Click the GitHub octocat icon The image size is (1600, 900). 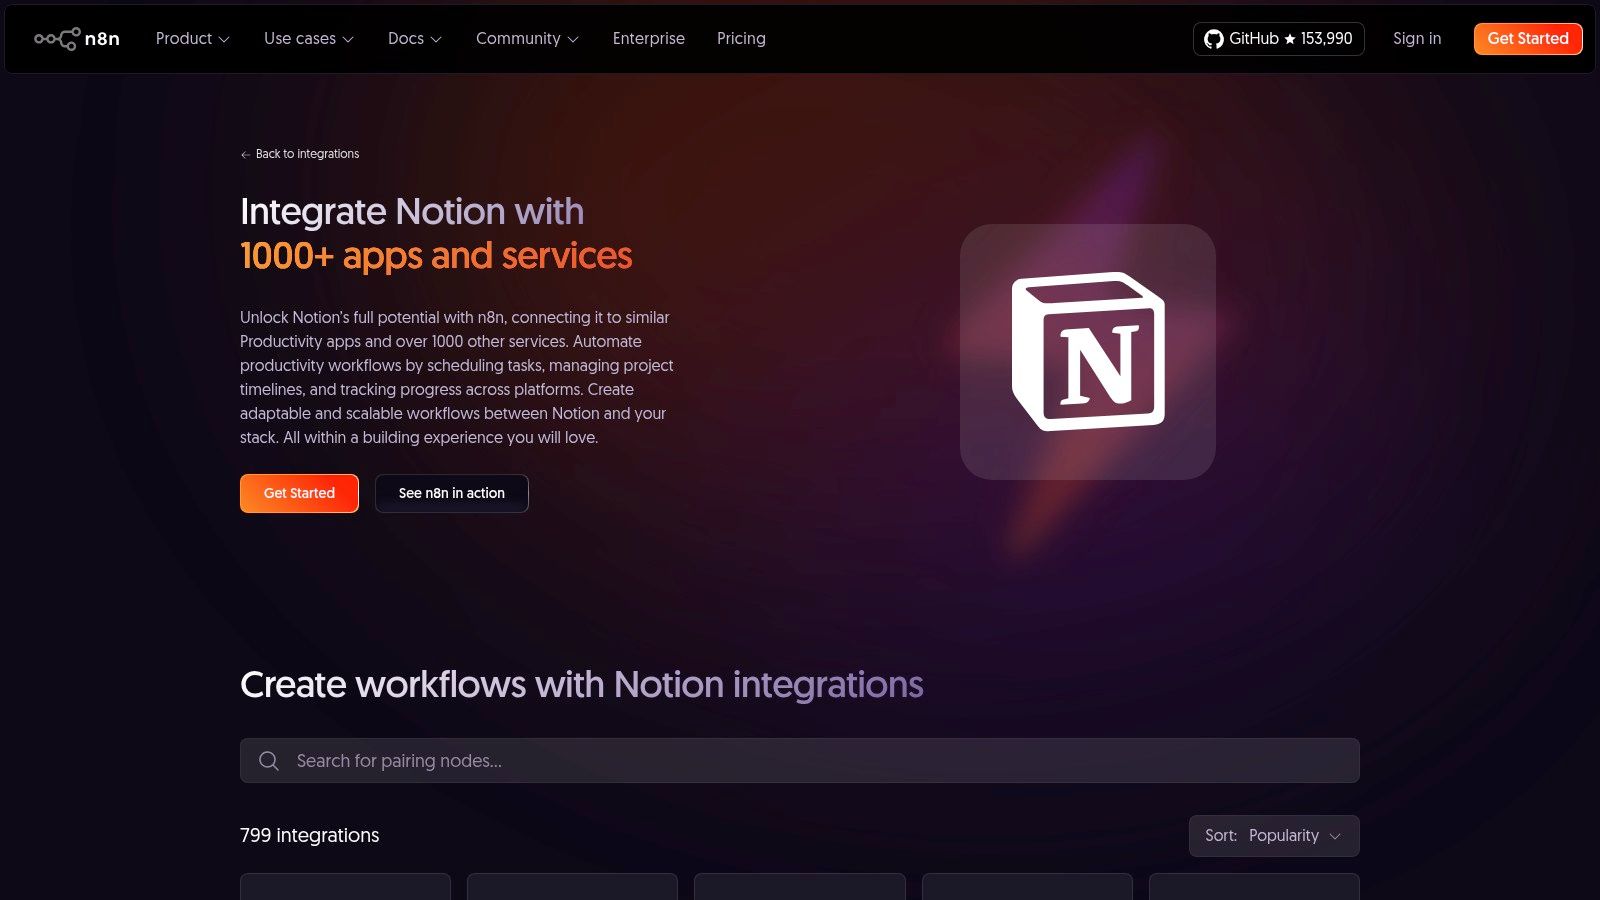point(1213,39)
